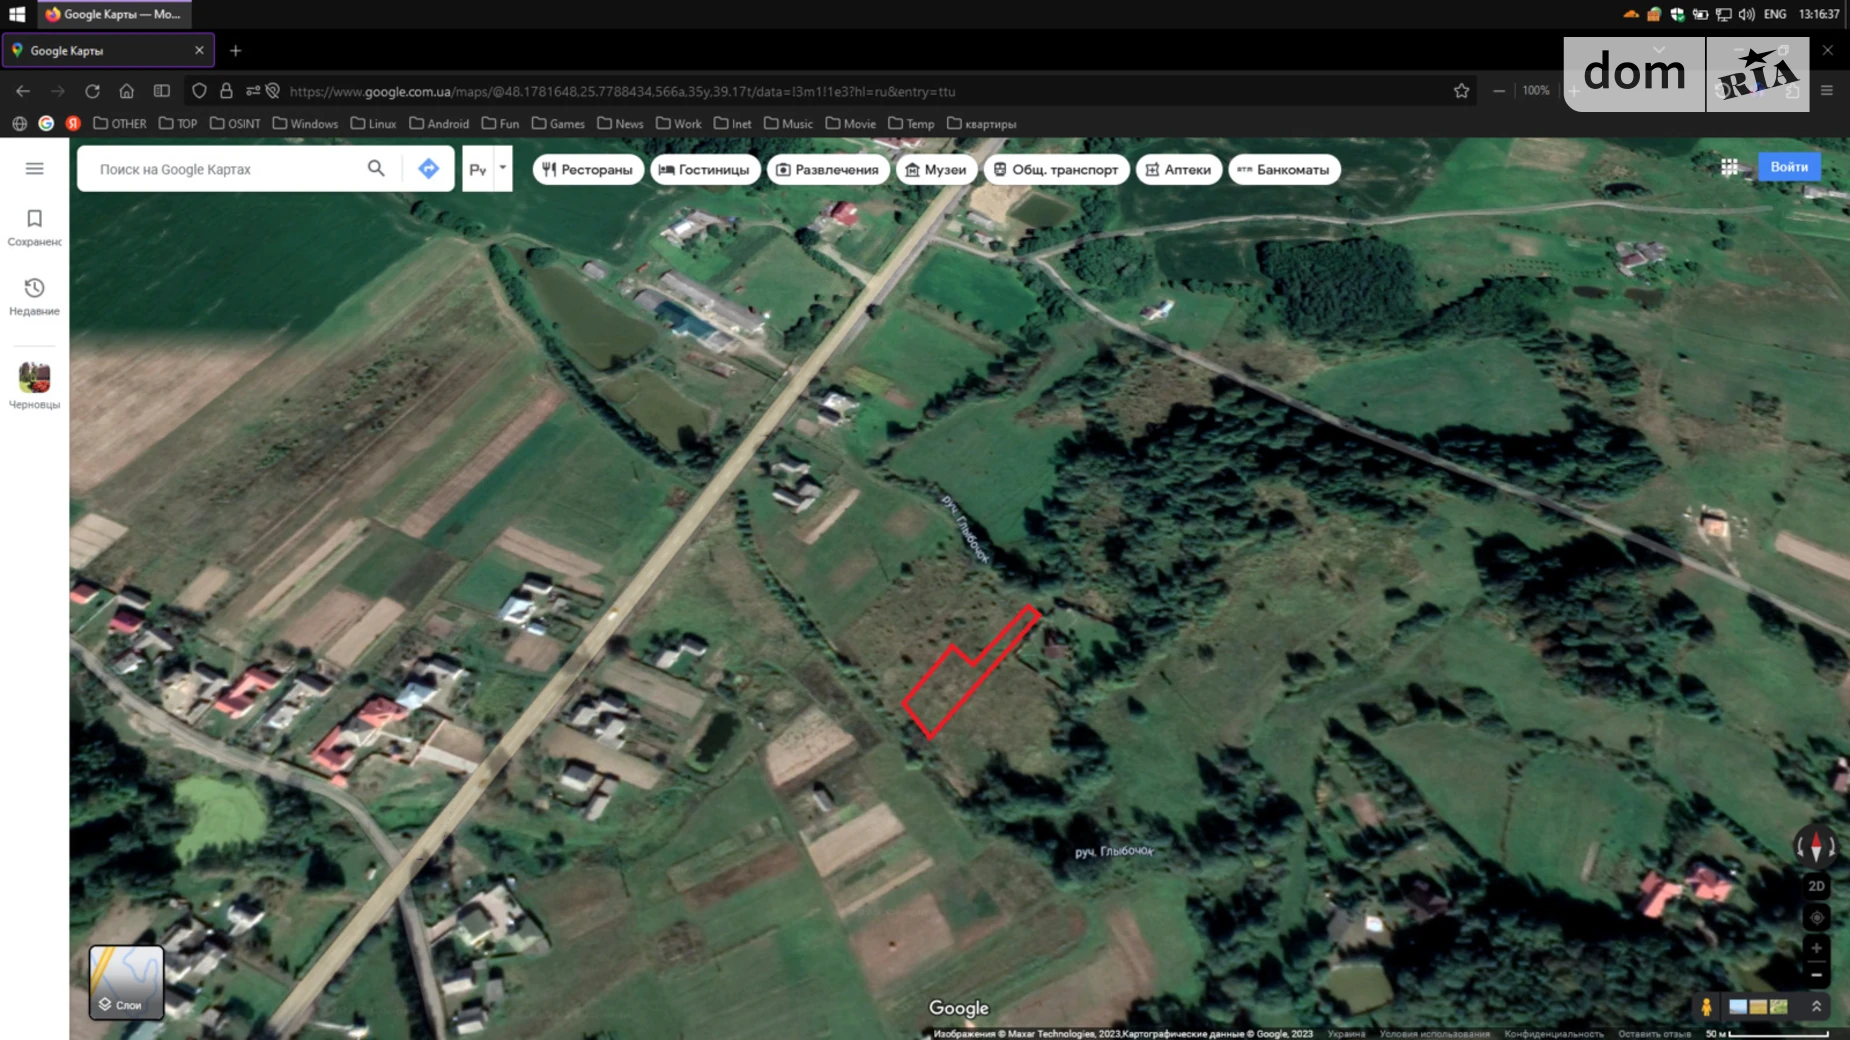Bookmark this page with the star
This screenshot has height=1040, width=1850.
coord(1461,91)
